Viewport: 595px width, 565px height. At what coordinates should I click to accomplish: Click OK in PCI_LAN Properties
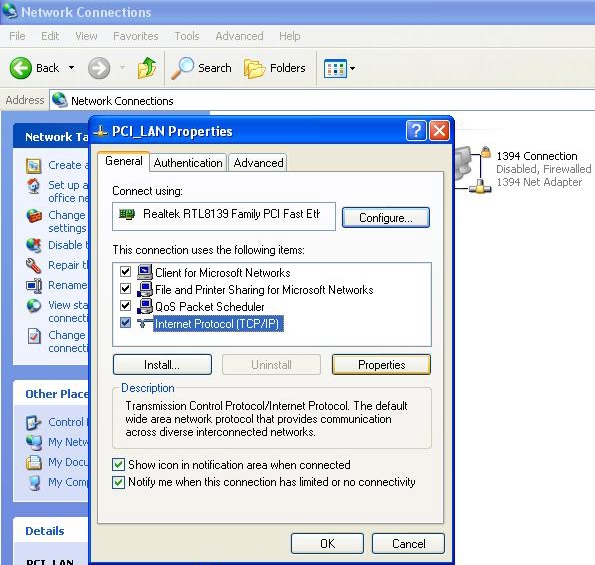327,543
